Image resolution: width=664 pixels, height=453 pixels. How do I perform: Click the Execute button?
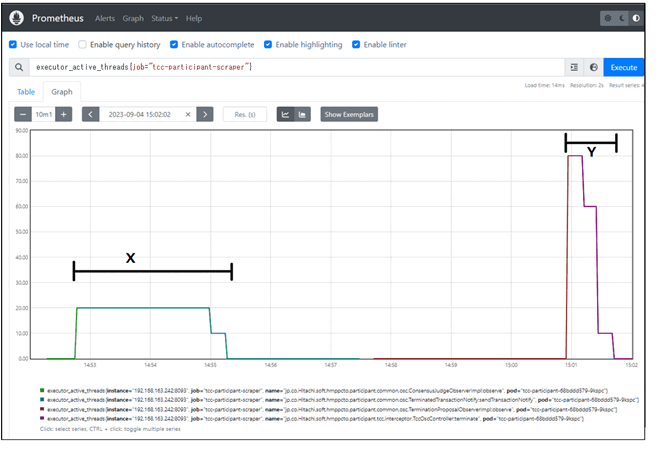624,67
